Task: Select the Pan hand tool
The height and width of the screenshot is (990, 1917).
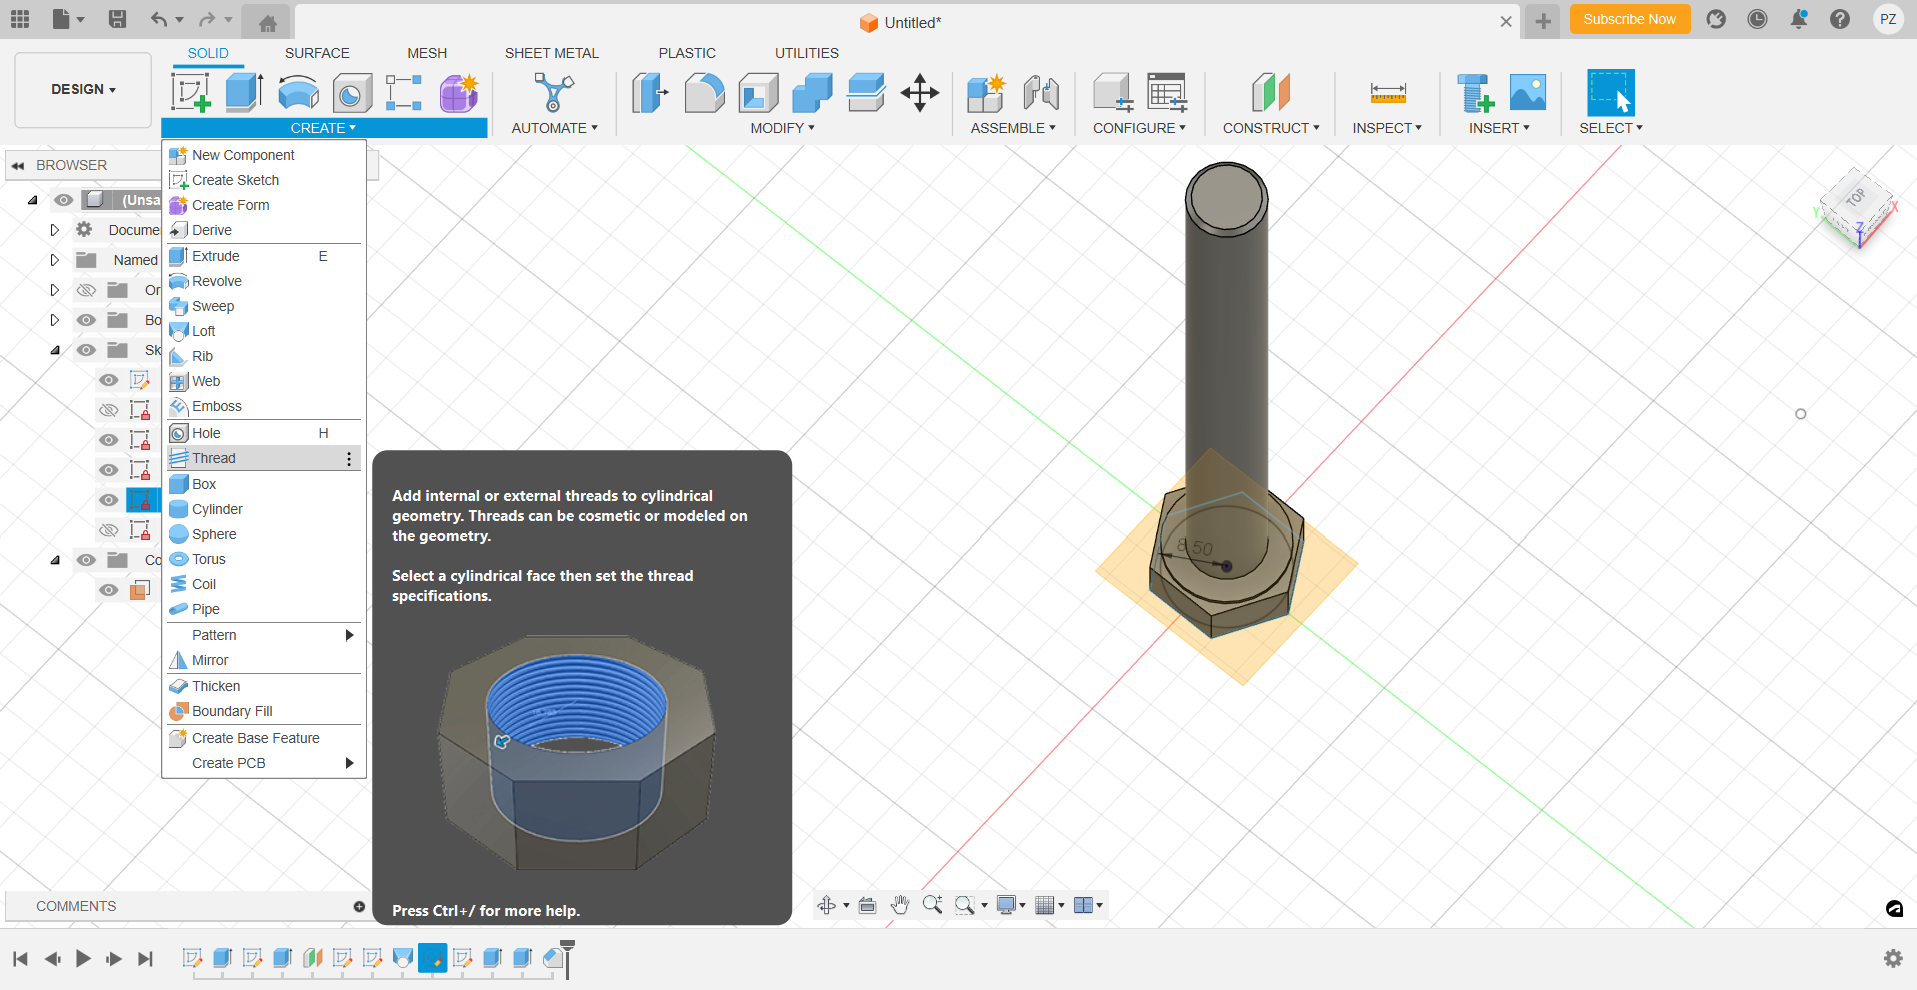Action: [900, 905]
